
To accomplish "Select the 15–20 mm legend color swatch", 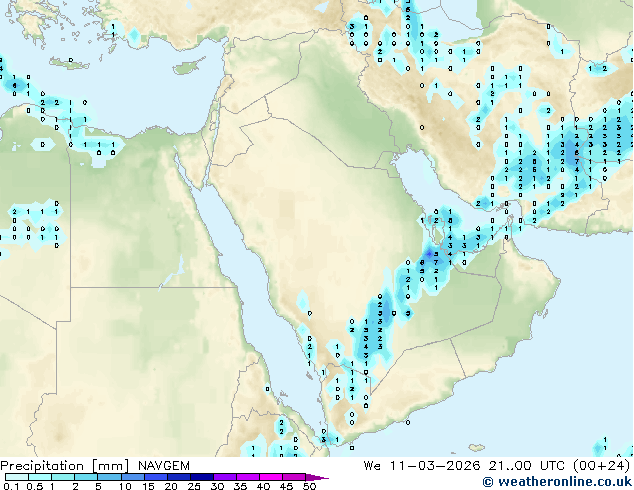I will pos(155,477).
